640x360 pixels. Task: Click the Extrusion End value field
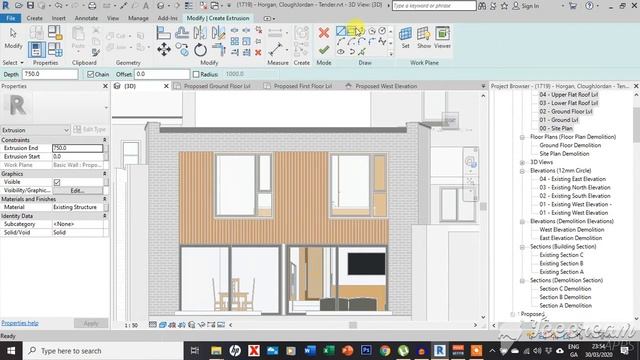click(x=77, y=148)
